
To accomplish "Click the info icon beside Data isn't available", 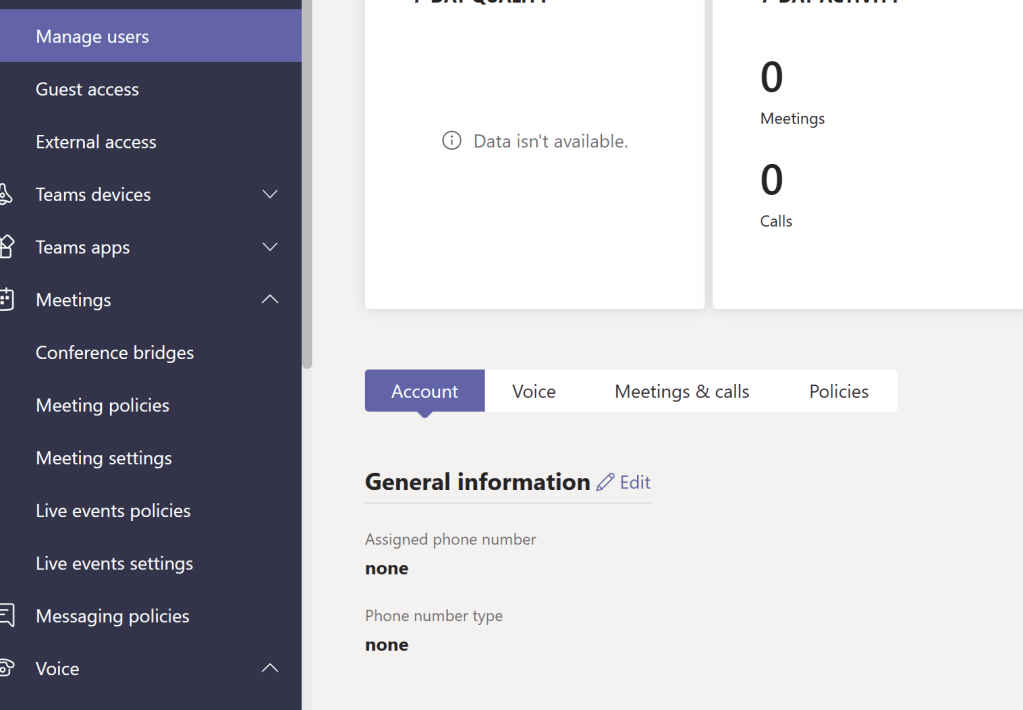I will tap(452, 141).
